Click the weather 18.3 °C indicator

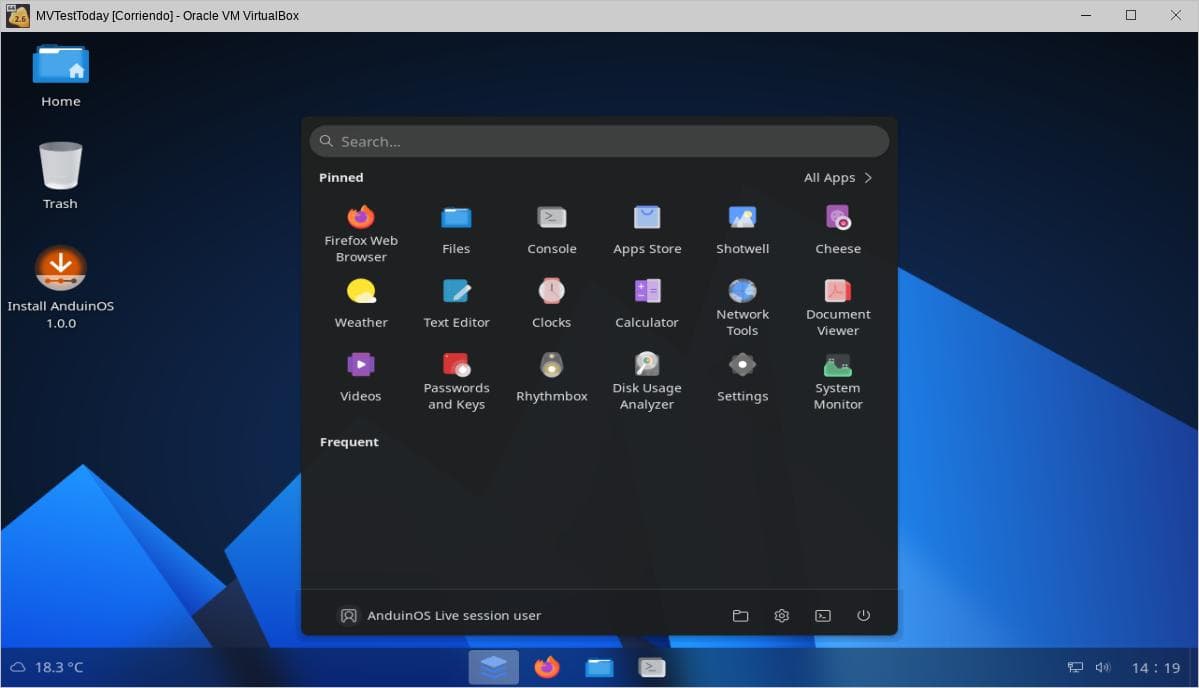click(46, 667)
